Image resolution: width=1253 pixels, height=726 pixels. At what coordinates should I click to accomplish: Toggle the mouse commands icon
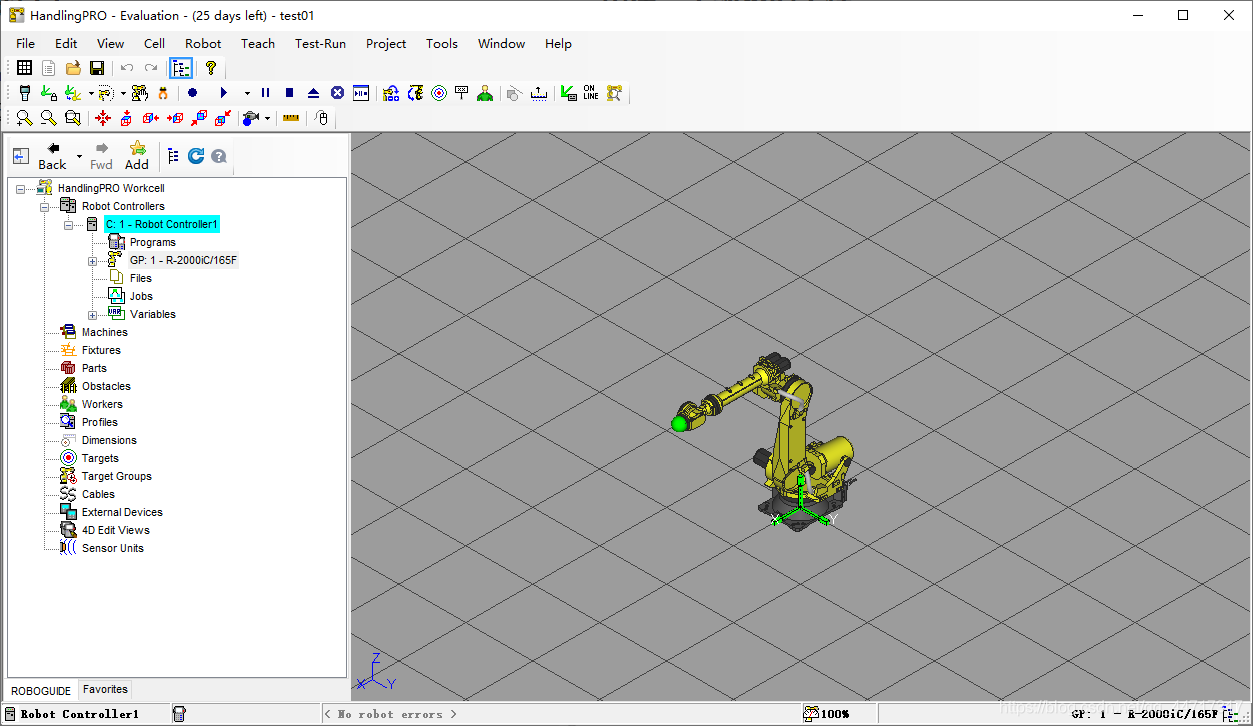point(321,118)
